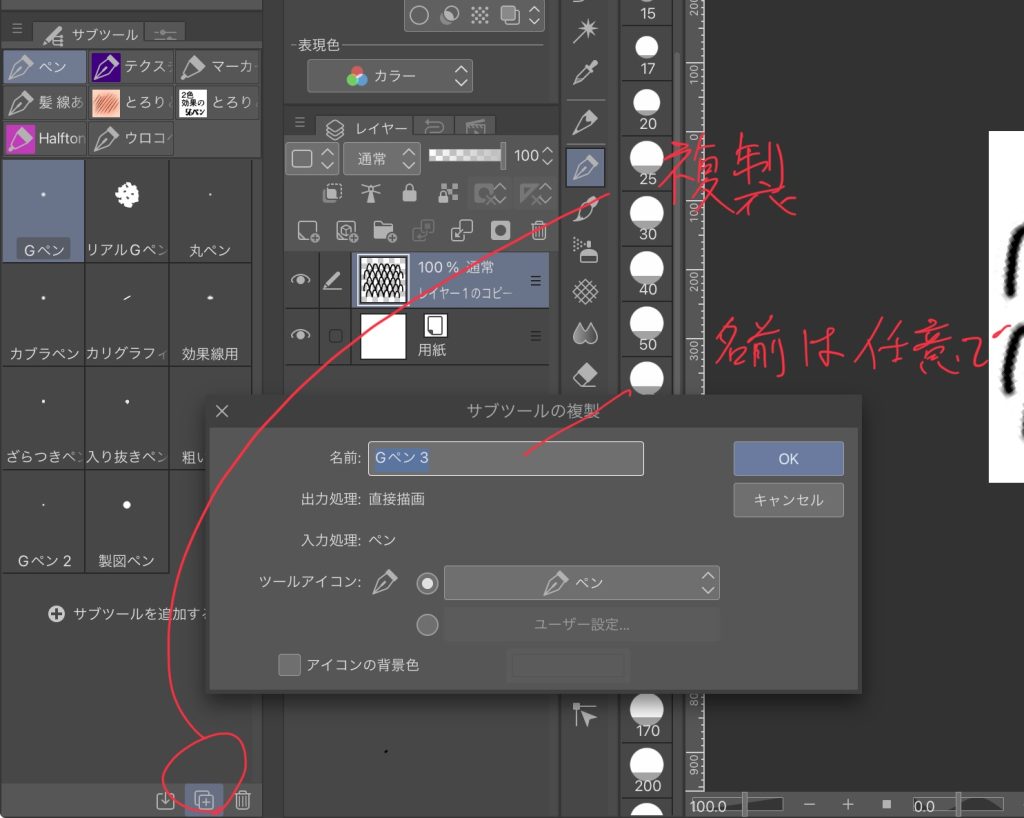
Task: Click the キャンセル button
Action: coord(788,500)
